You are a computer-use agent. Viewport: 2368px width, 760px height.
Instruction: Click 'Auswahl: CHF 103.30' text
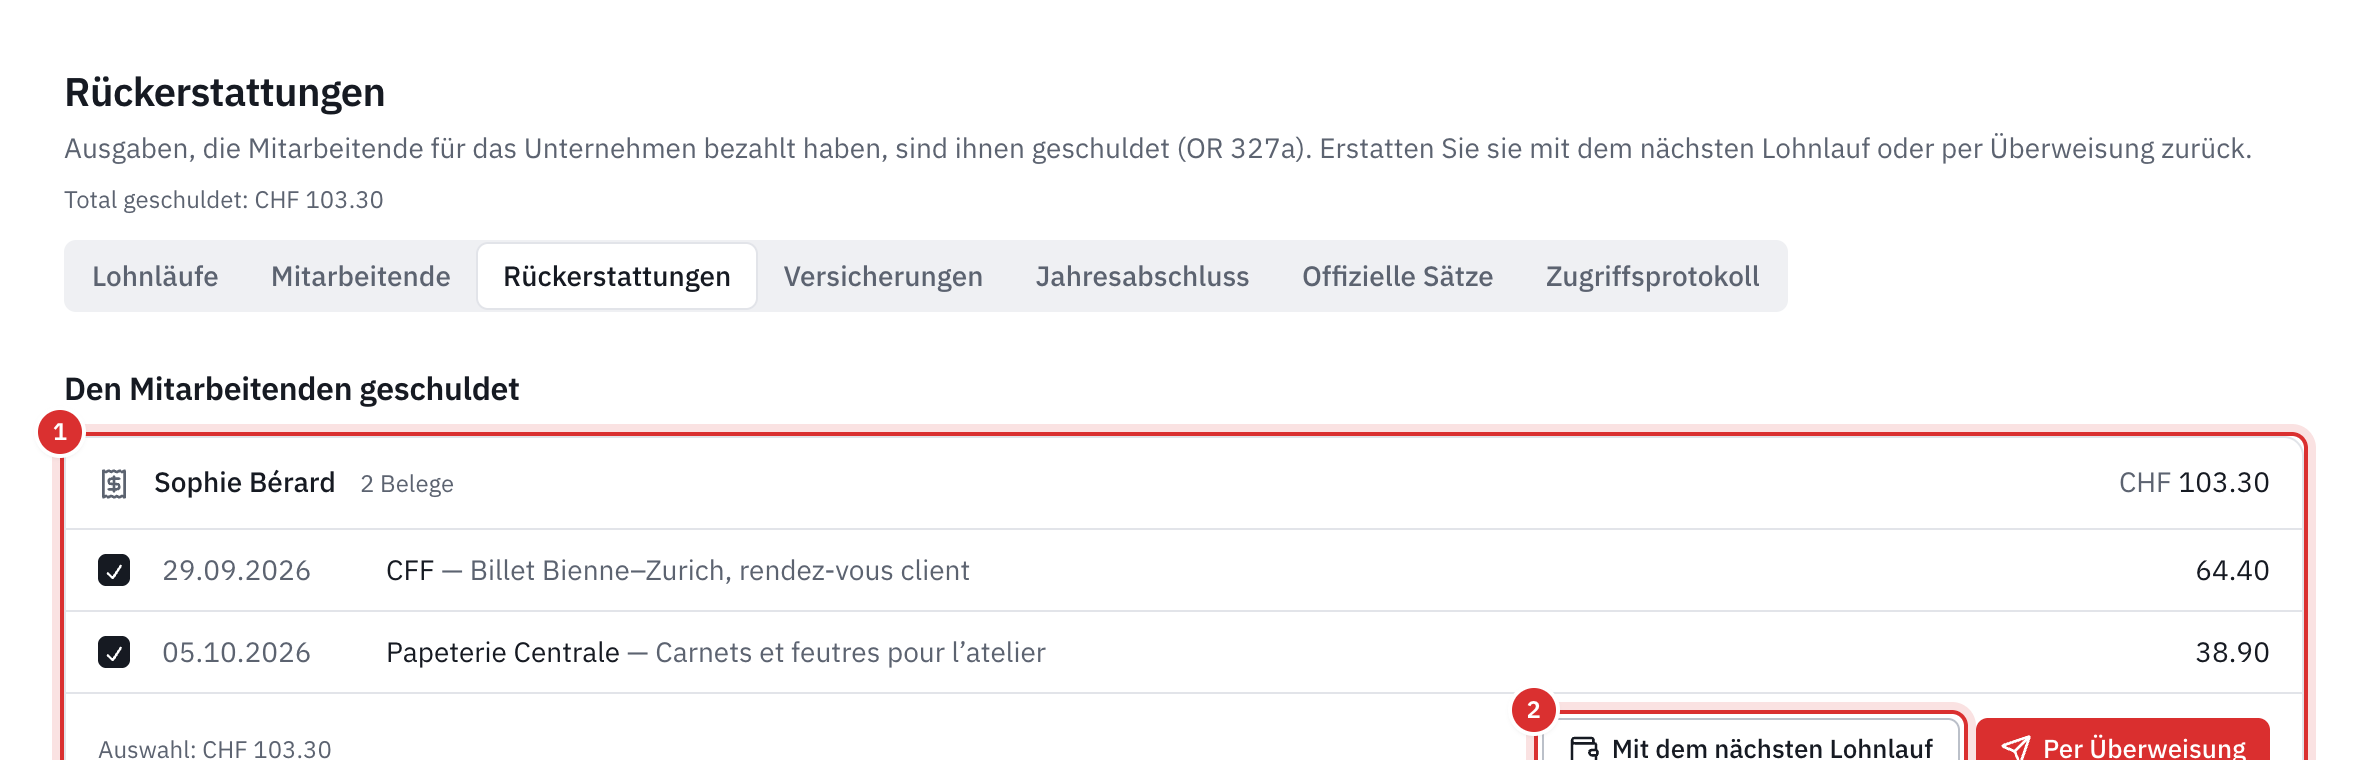(x=215, y=748)
